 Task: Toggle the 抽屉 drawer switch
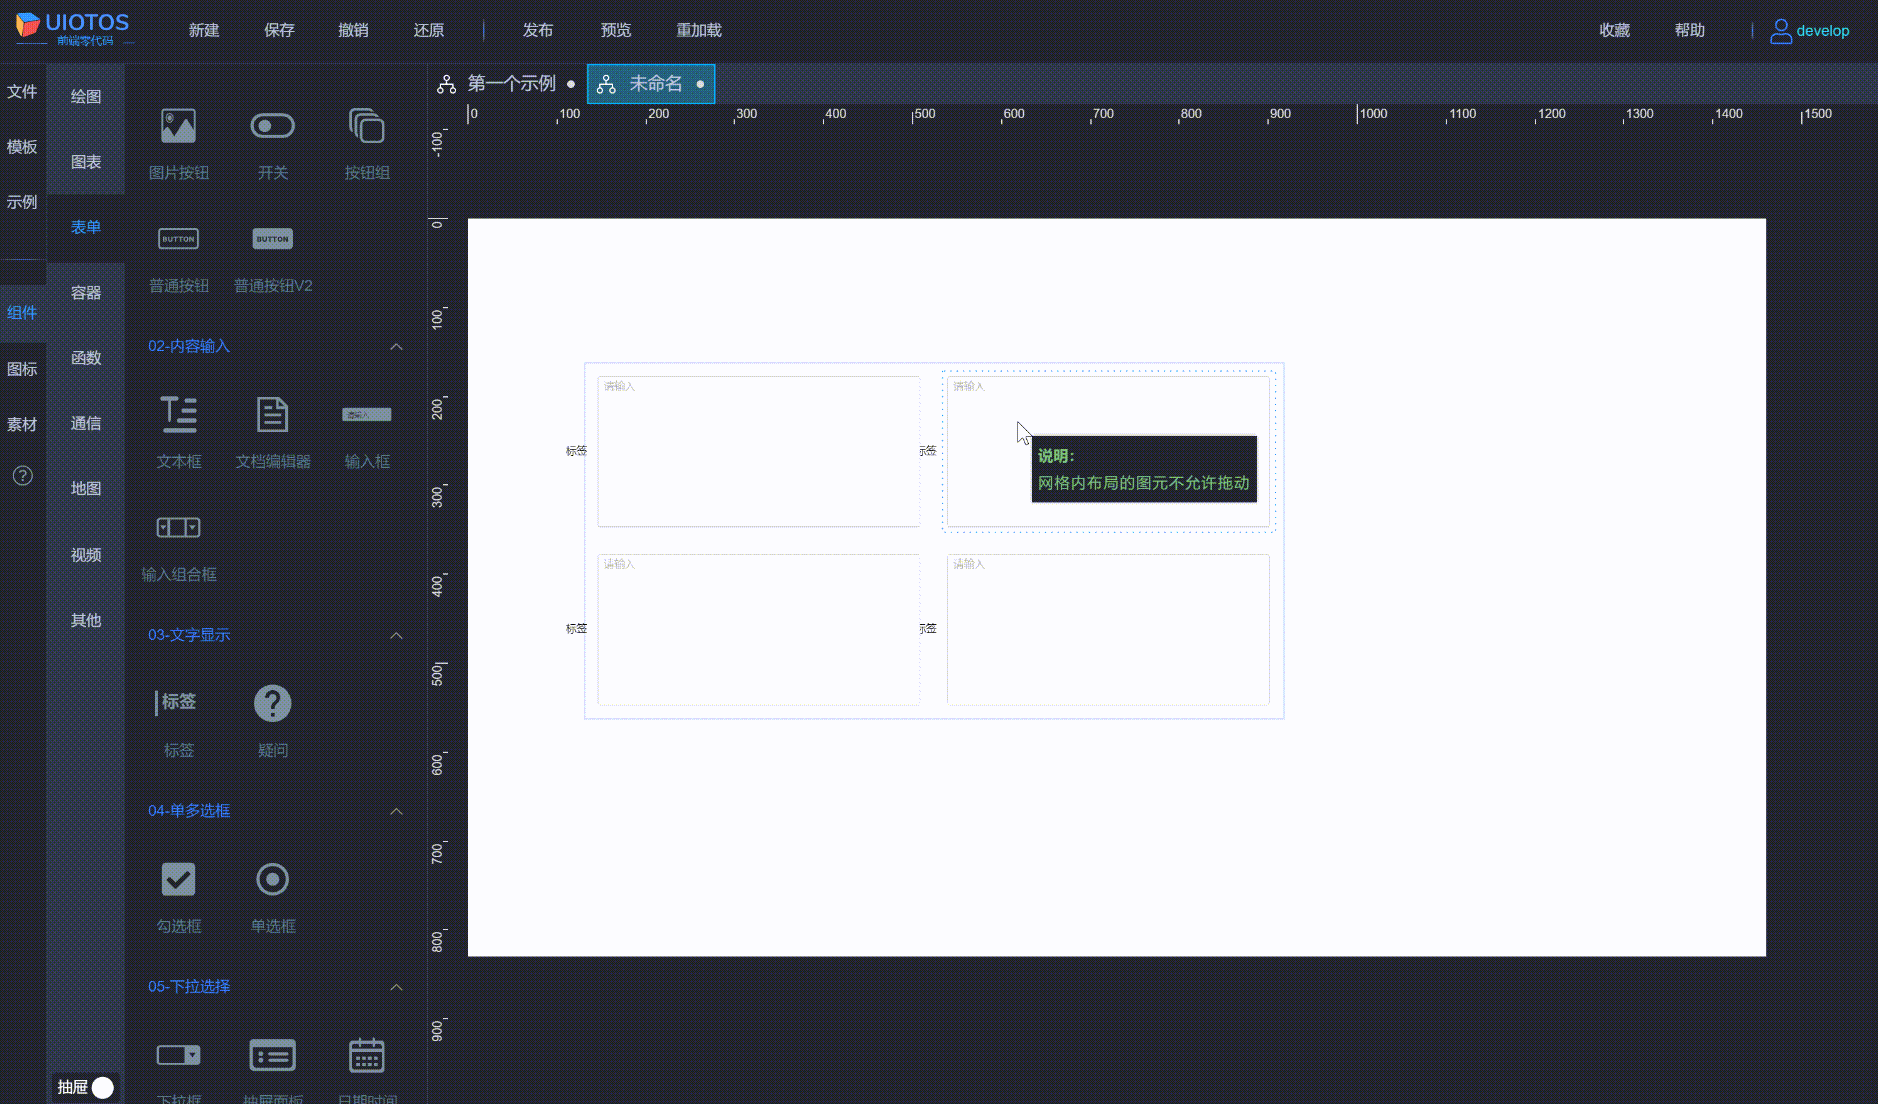102,1087
